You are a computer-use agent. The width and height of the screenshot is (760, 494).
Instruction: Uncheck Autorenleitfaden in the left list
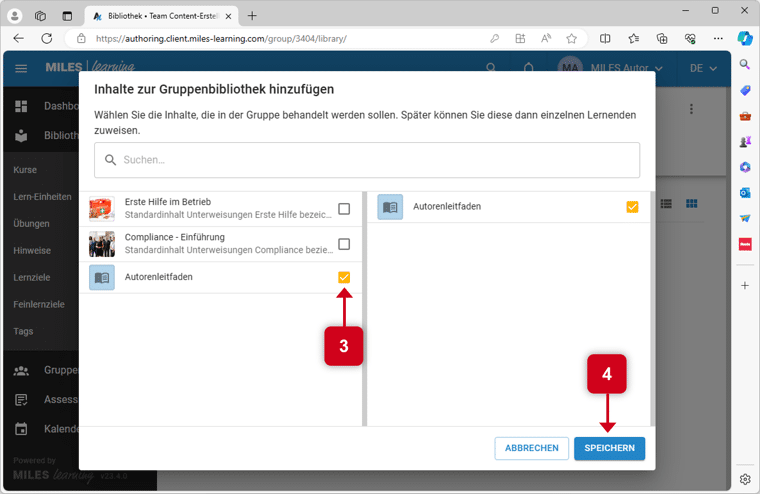coord(344,277)
